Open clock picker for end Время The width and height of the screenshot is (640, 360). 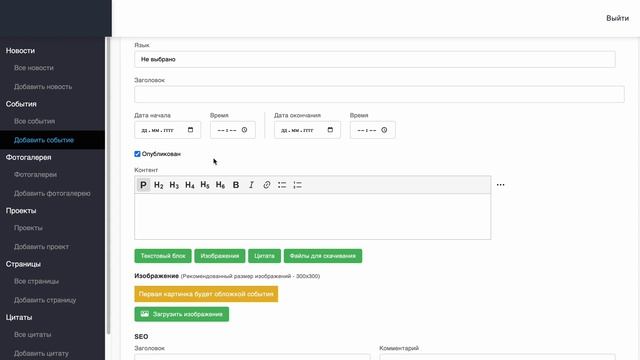pos(384,130)
